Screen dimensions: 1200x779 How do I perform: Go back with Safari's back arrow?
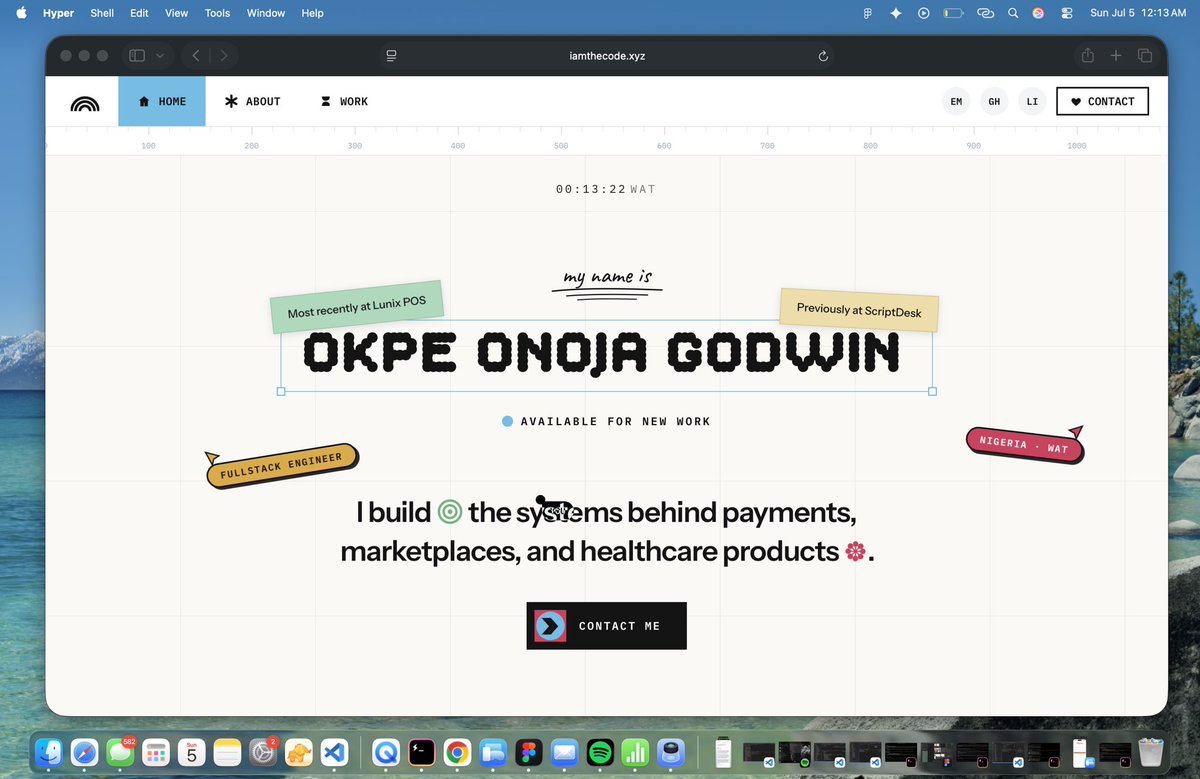(x=196, y=56)
